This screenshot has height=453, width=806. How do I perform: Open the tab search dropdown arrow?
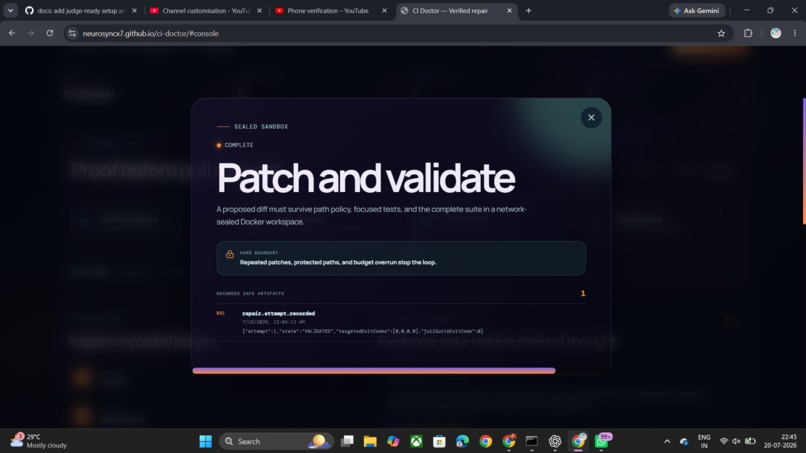pyautogui.click(x=10, y=10)
